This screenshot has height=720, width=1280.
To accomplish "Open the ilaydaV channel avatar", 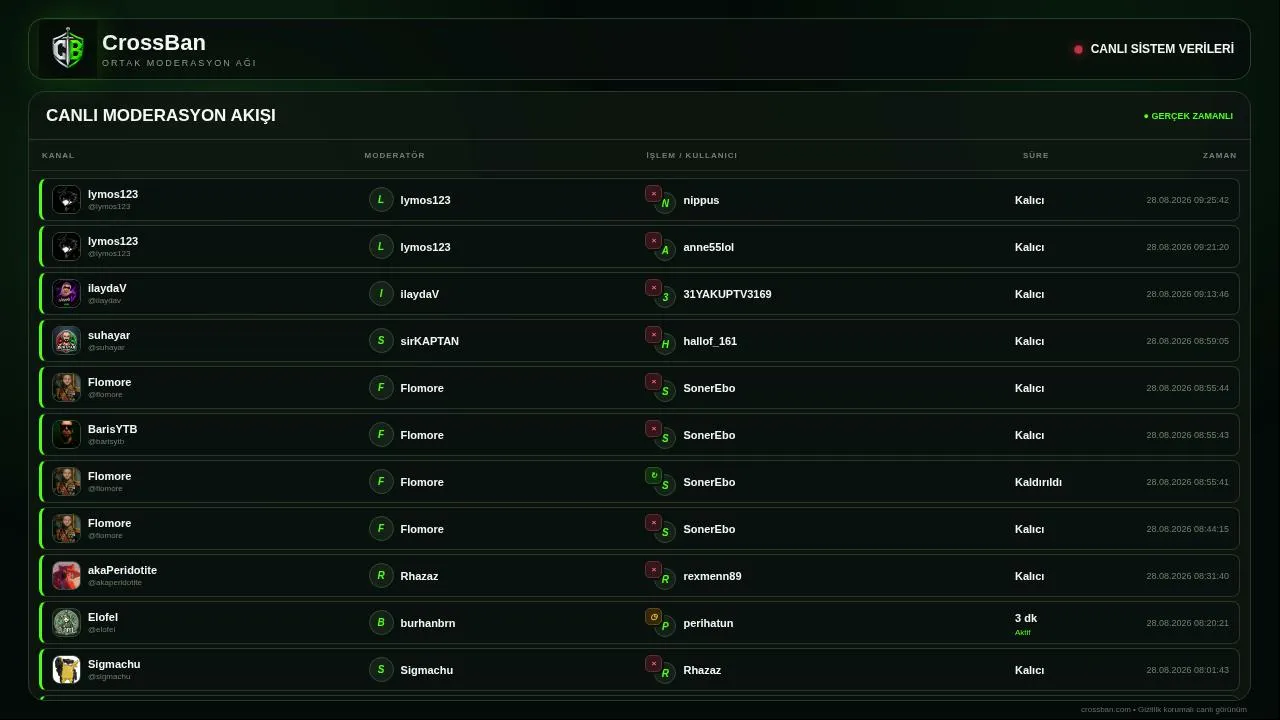I will click(x=66, y=294).
